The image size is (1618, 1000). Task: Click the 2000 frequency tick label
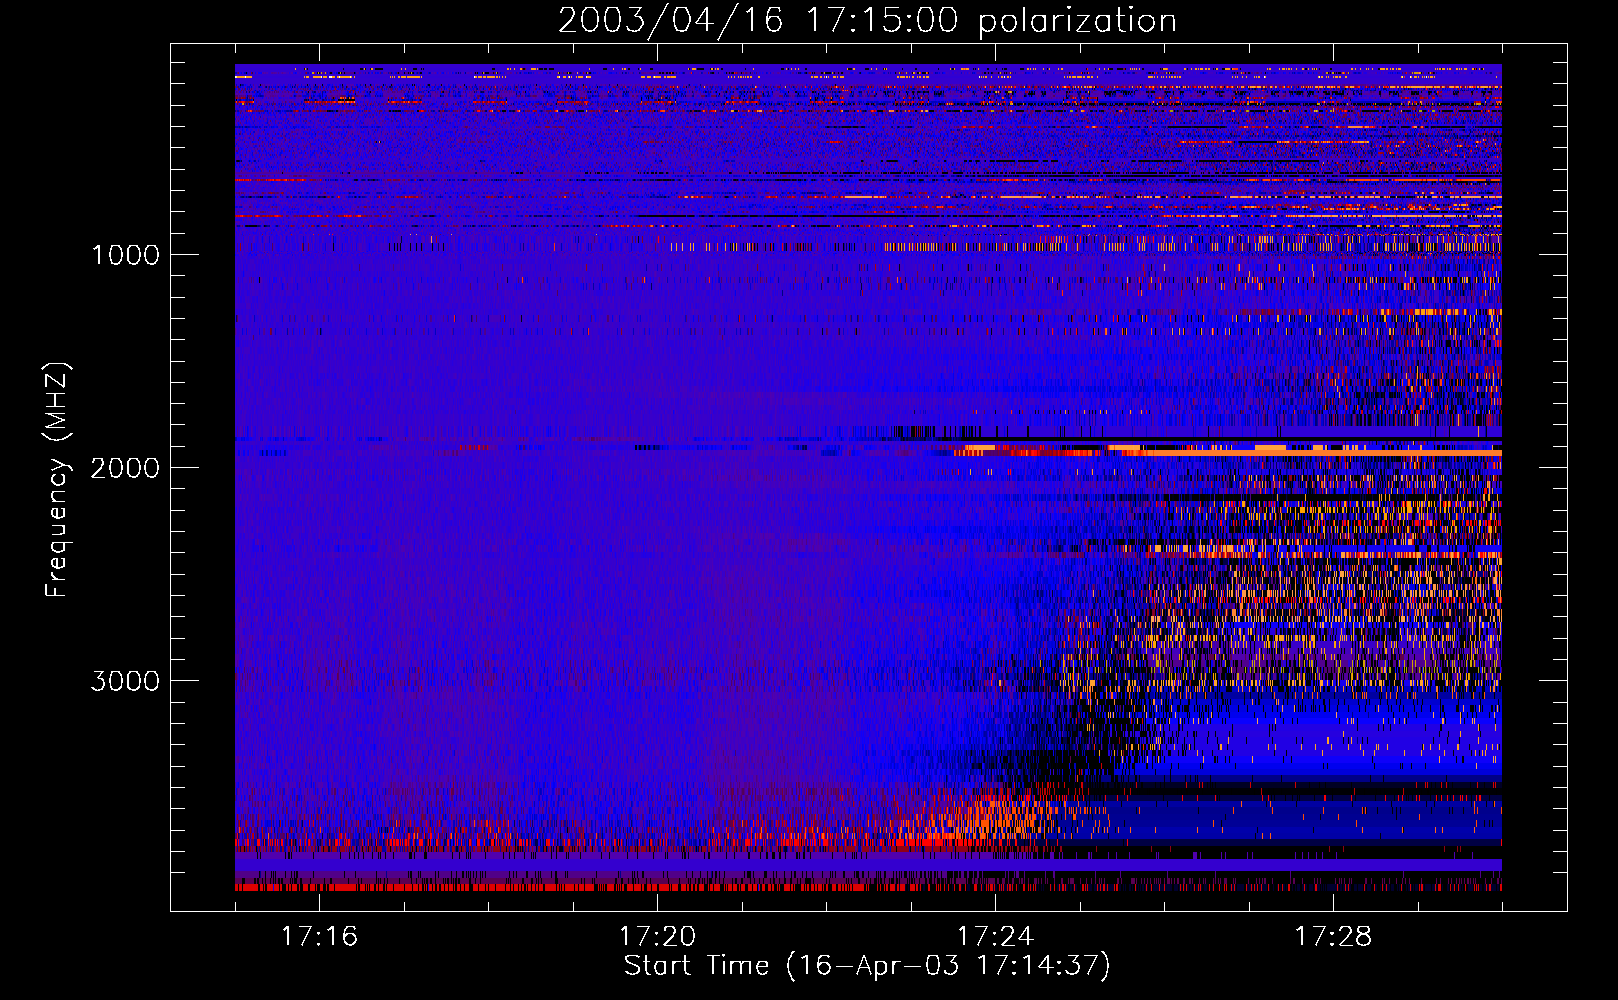125,468
